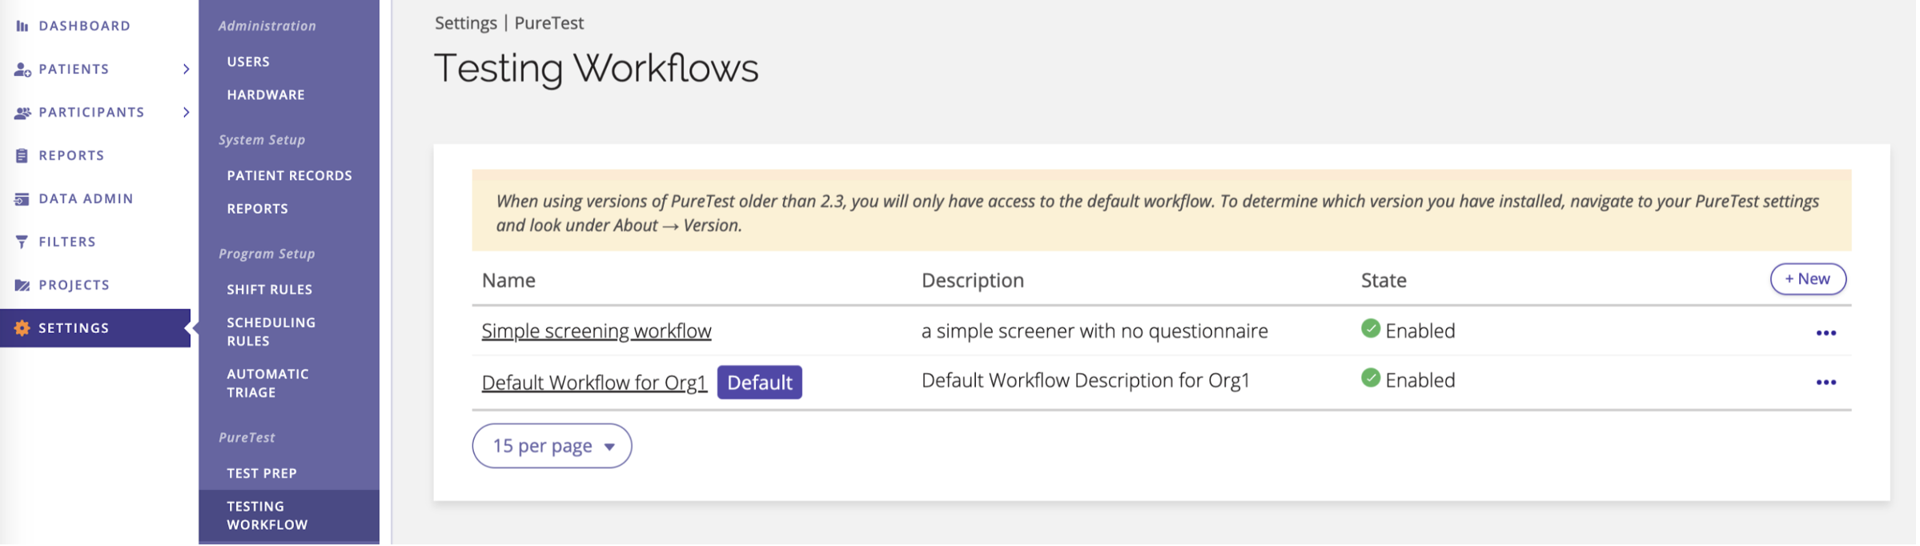1920x546 pixels.
Task: Click the Dashboard bar-chart icon
Action: coord(22,26)
